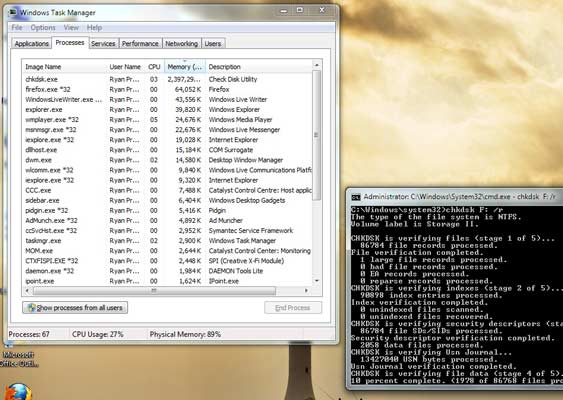Sort by Image Name column header
Viewport: 563px width, 400px height.
click(64, 67)
